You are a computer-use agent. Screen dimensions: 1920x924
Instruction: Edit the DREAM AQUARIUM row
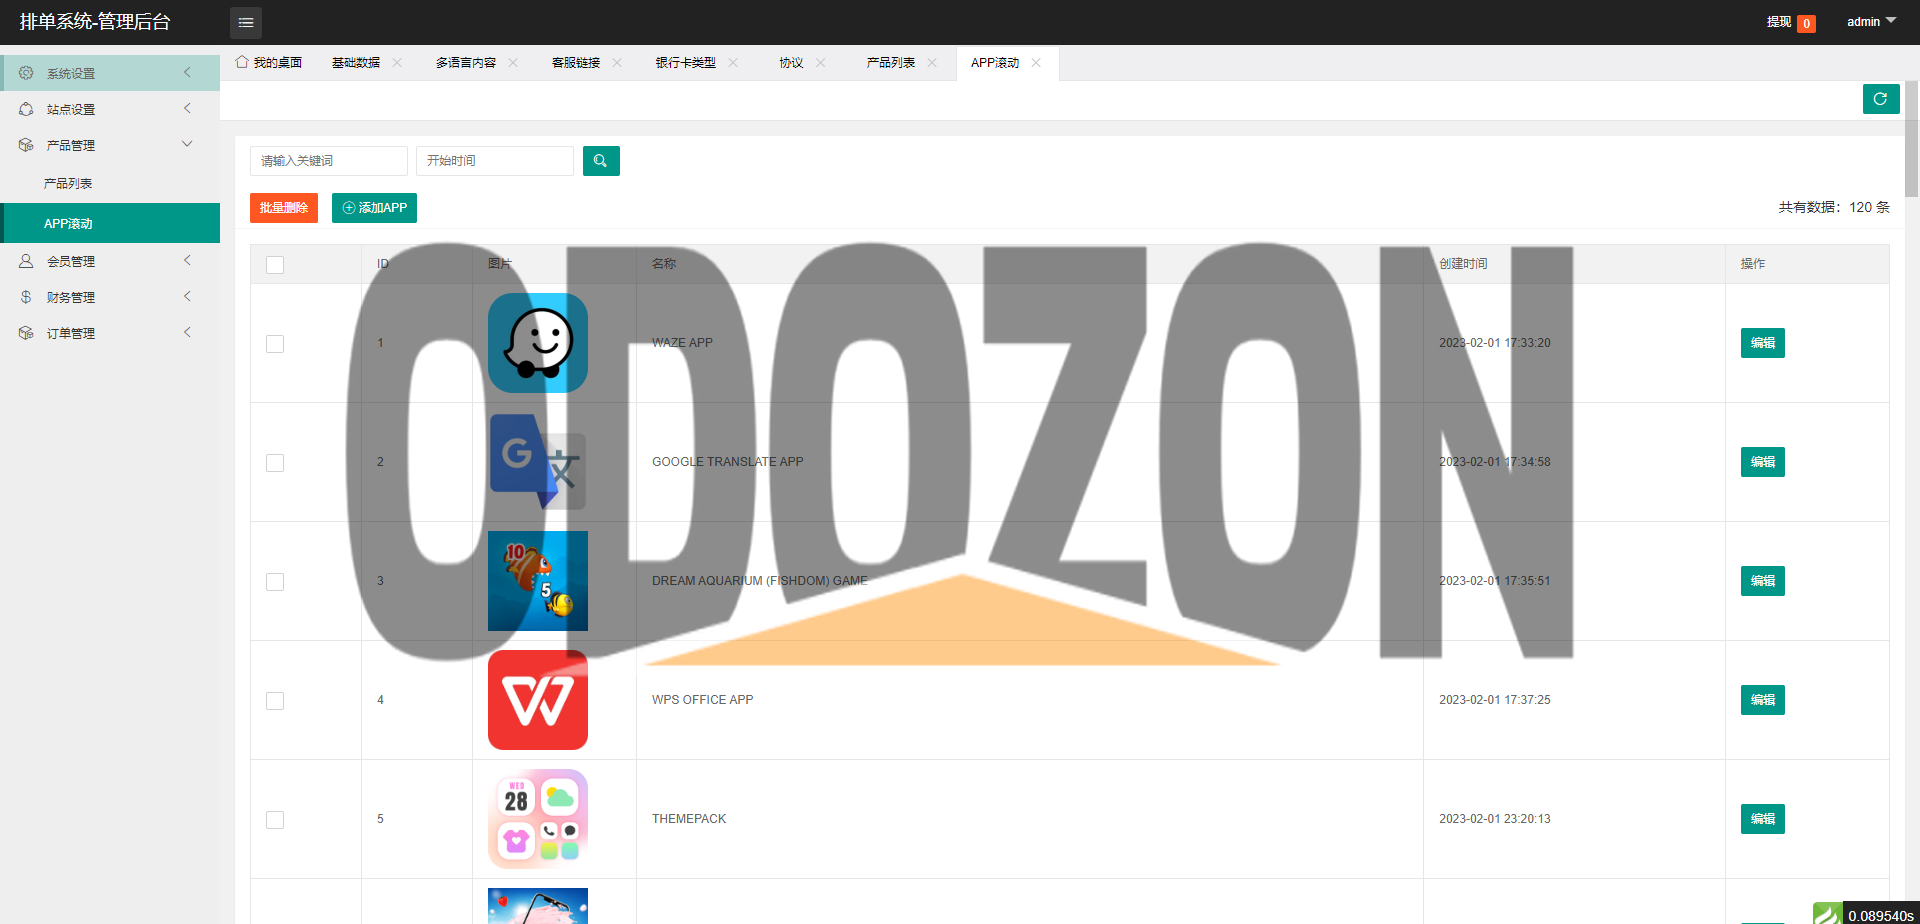pos(1762,581)
